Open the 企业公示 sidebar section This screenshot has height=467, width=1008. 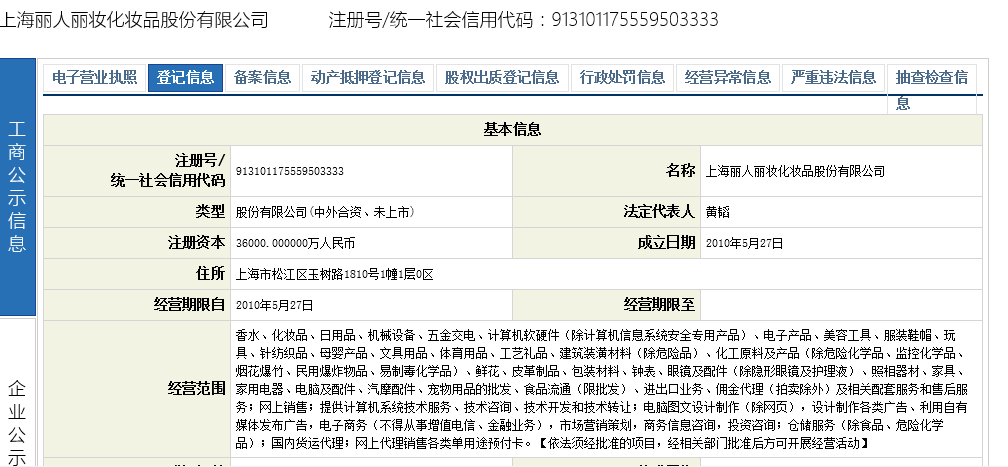(18, 420)
